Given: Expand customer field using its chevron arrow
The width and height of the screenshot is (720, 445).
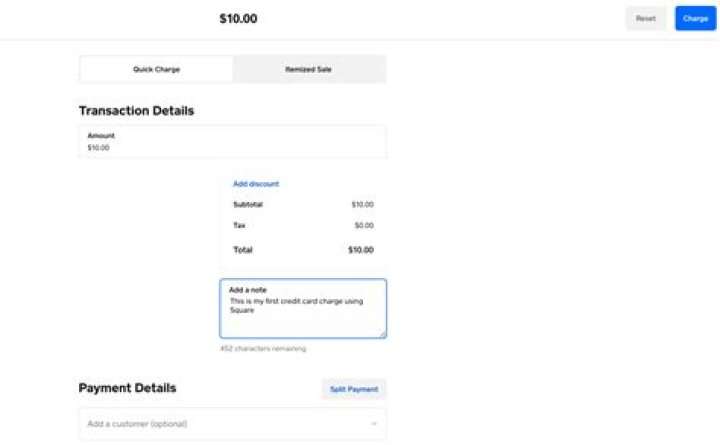Looking at the screenshot, I should [374, 423].
